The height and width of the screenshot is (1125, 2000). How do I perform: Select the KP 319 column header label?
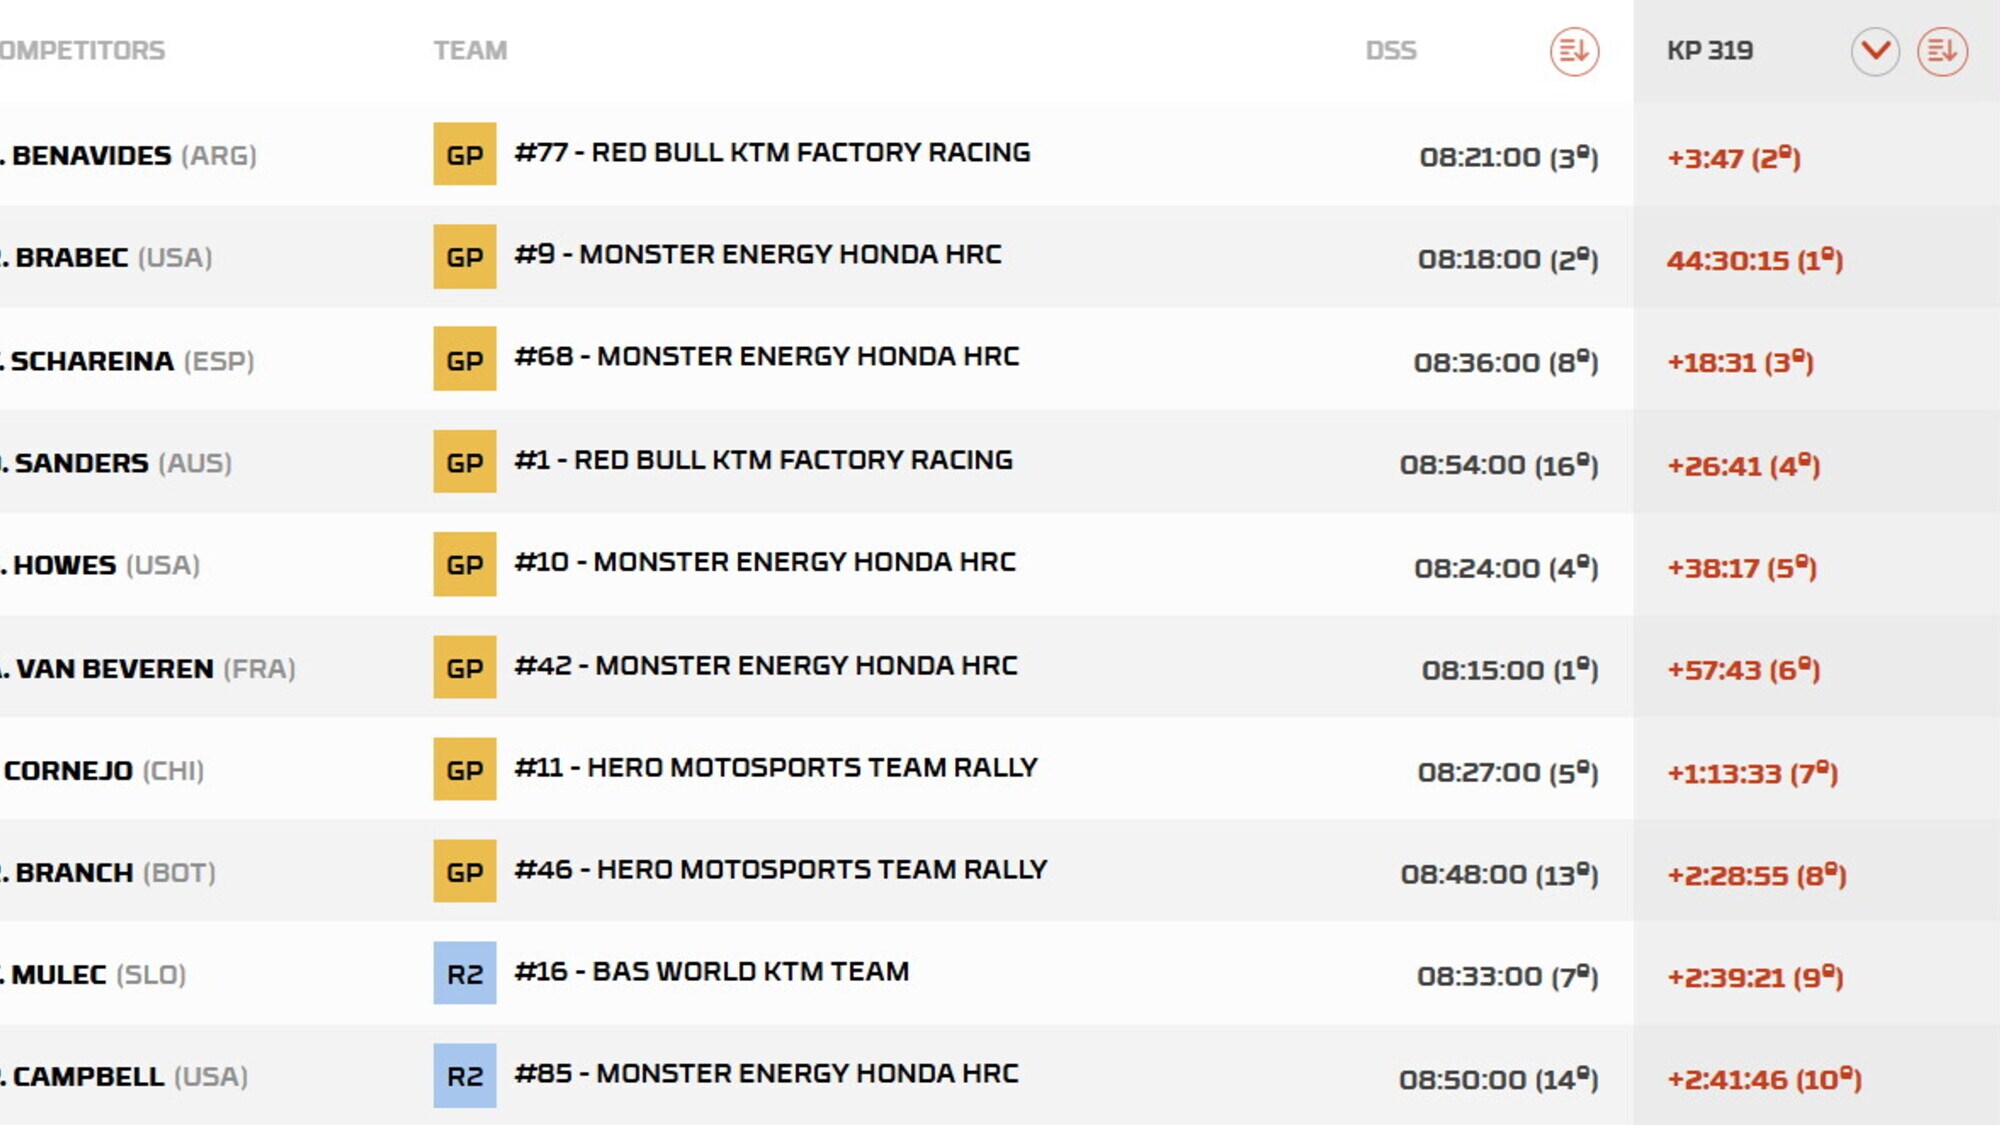tap(1709, 51)
